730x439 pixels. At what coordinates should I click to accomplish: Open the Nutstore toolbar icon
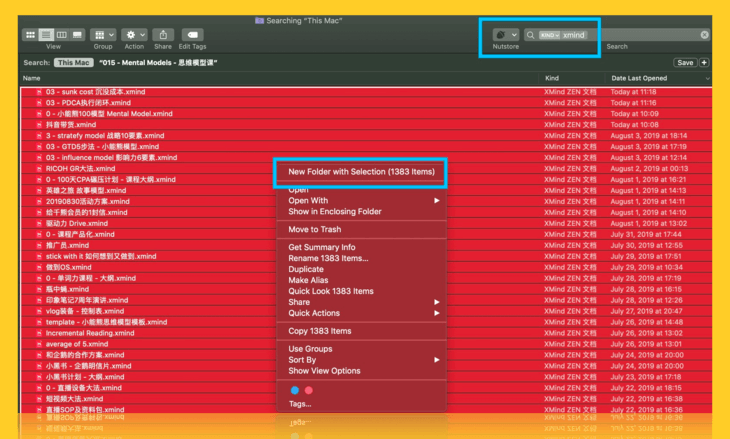point(505,35)
